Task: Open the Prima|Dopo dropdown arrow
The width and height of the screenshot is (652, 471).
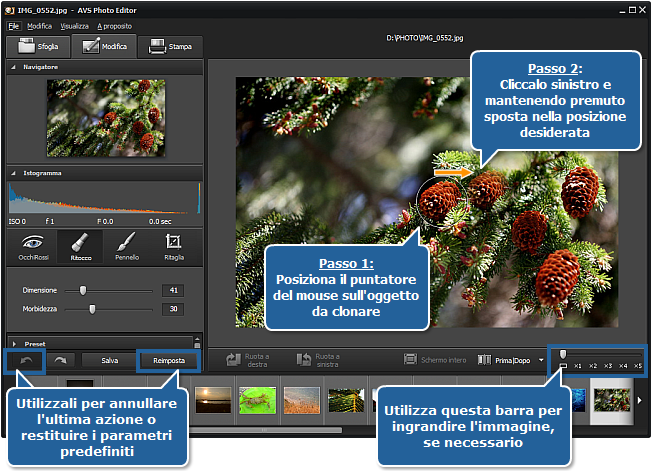Action: (541, 359)
